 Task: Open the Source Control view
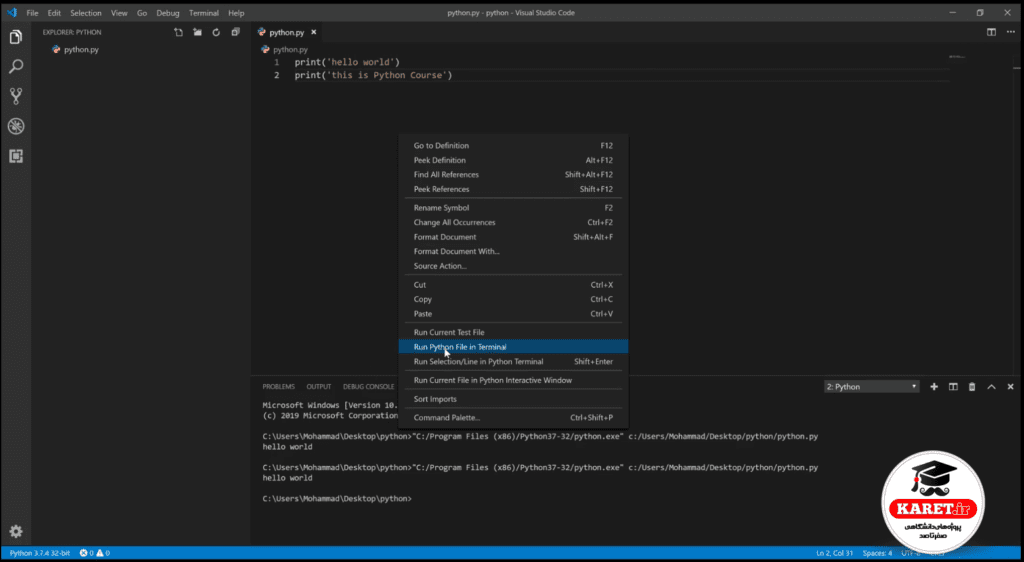(16, 96)
